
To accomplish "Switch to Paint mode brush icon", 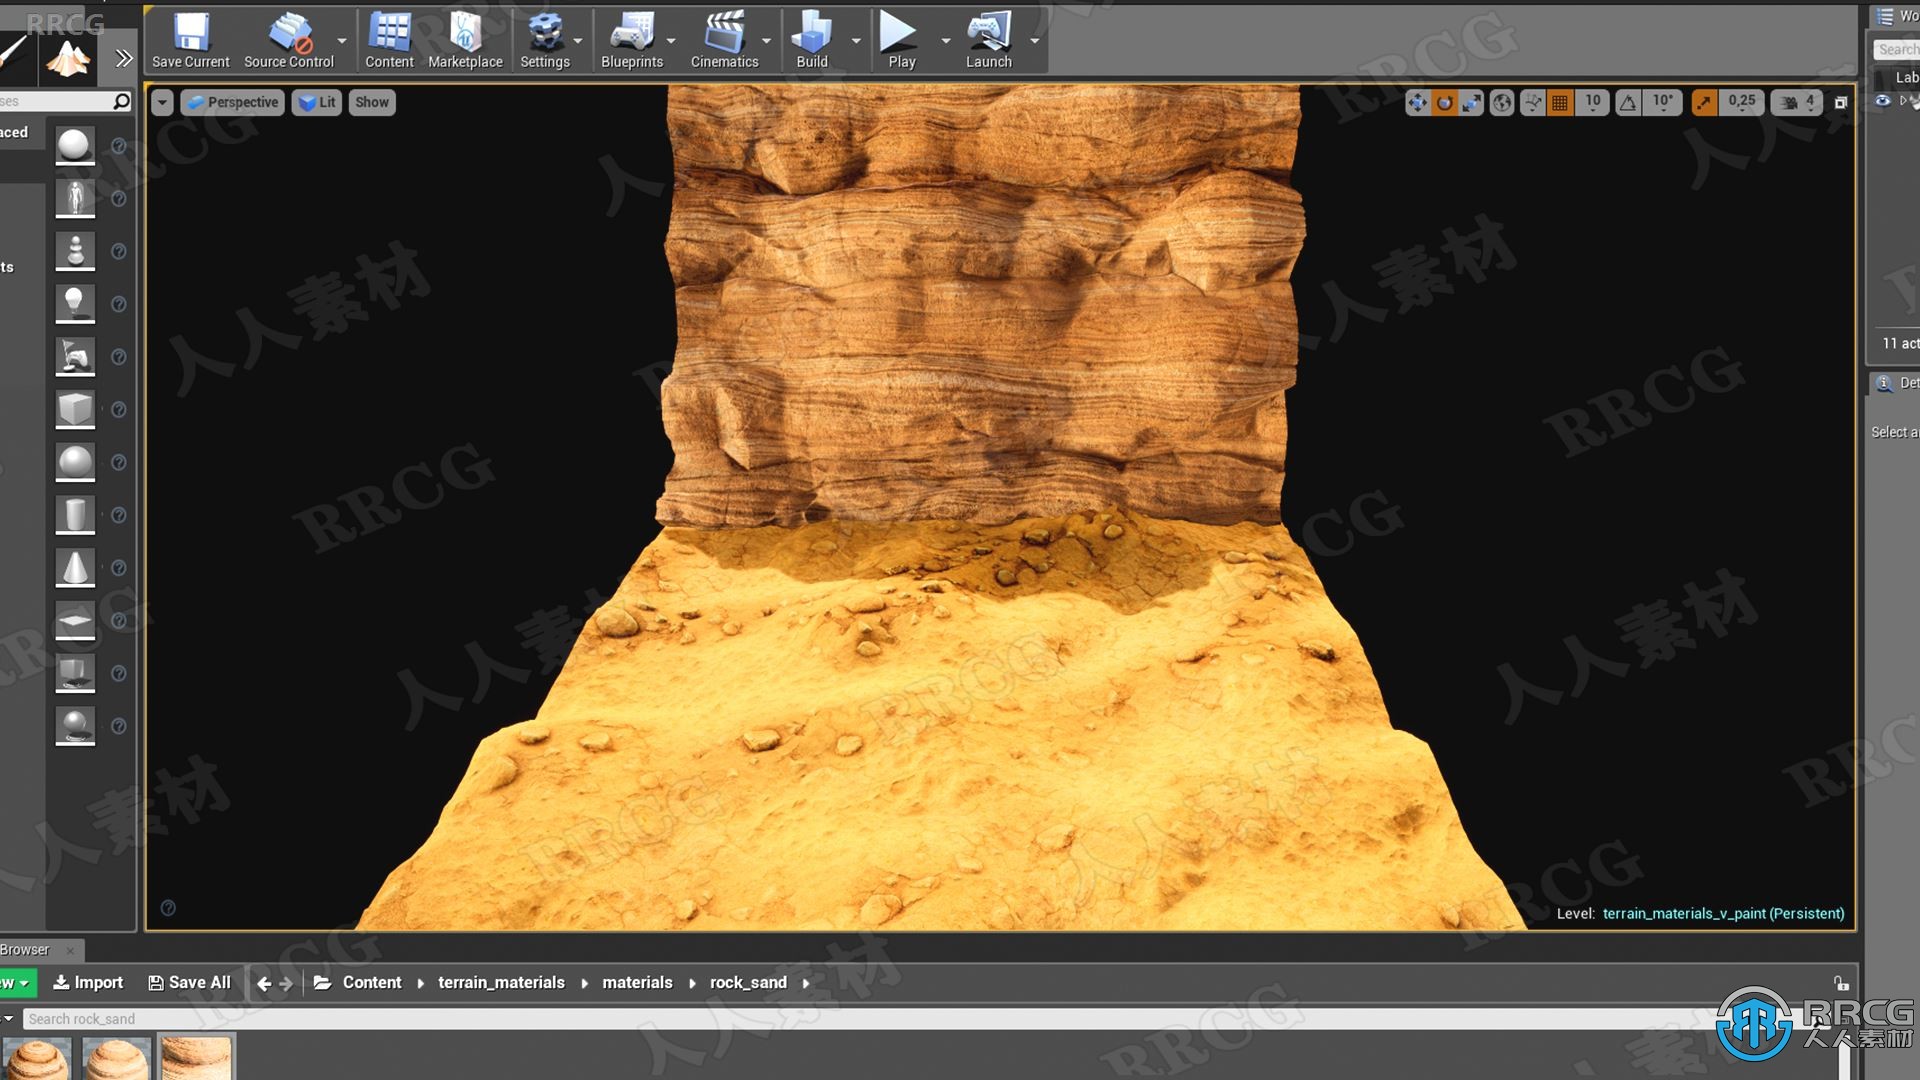I will tap(14, 55).
